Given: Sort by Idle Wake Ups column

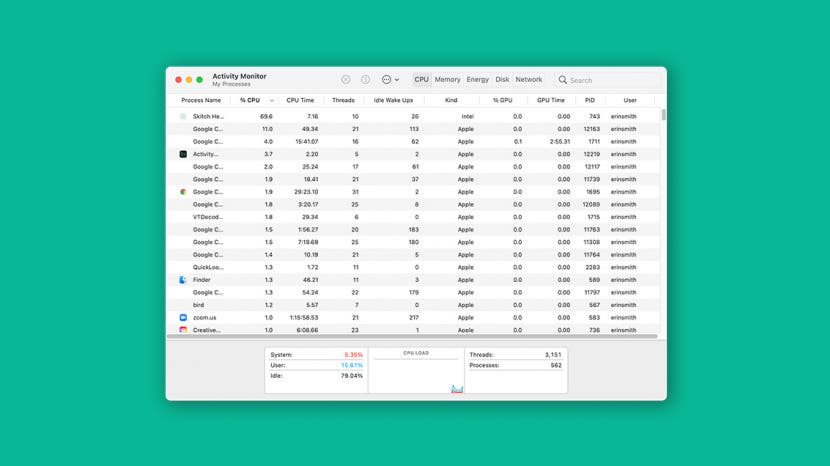Looking at the screenshot, I should tap(393, 100).
